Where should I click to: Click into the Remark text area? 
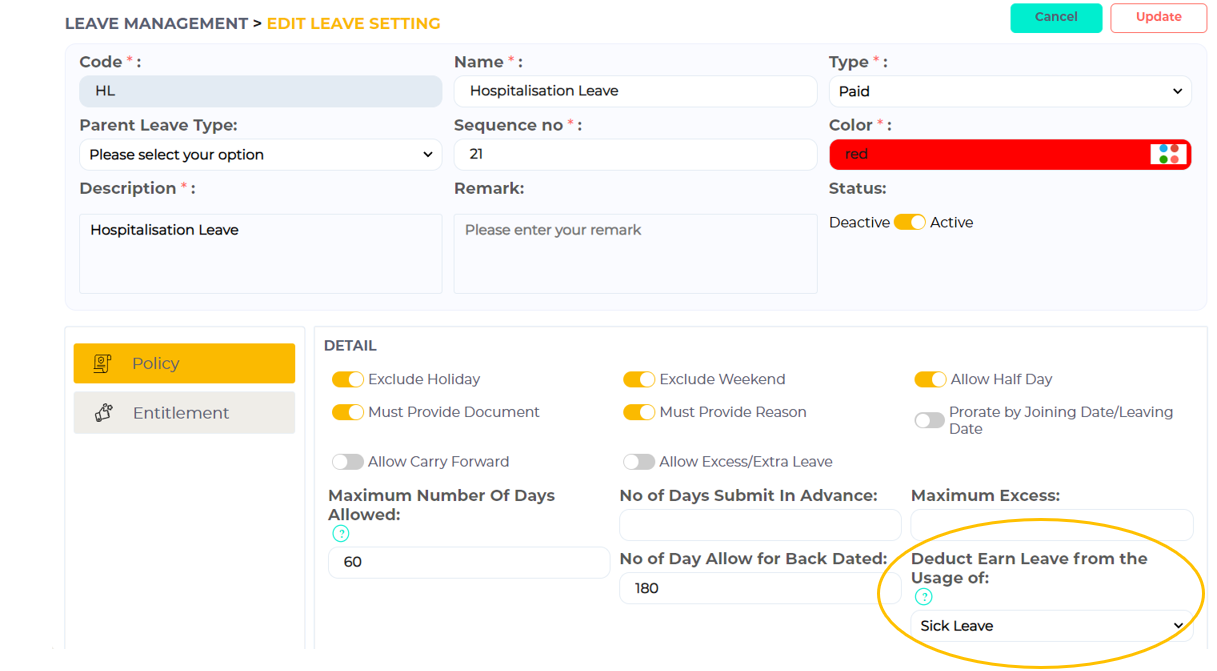click(x=635, y=254)
